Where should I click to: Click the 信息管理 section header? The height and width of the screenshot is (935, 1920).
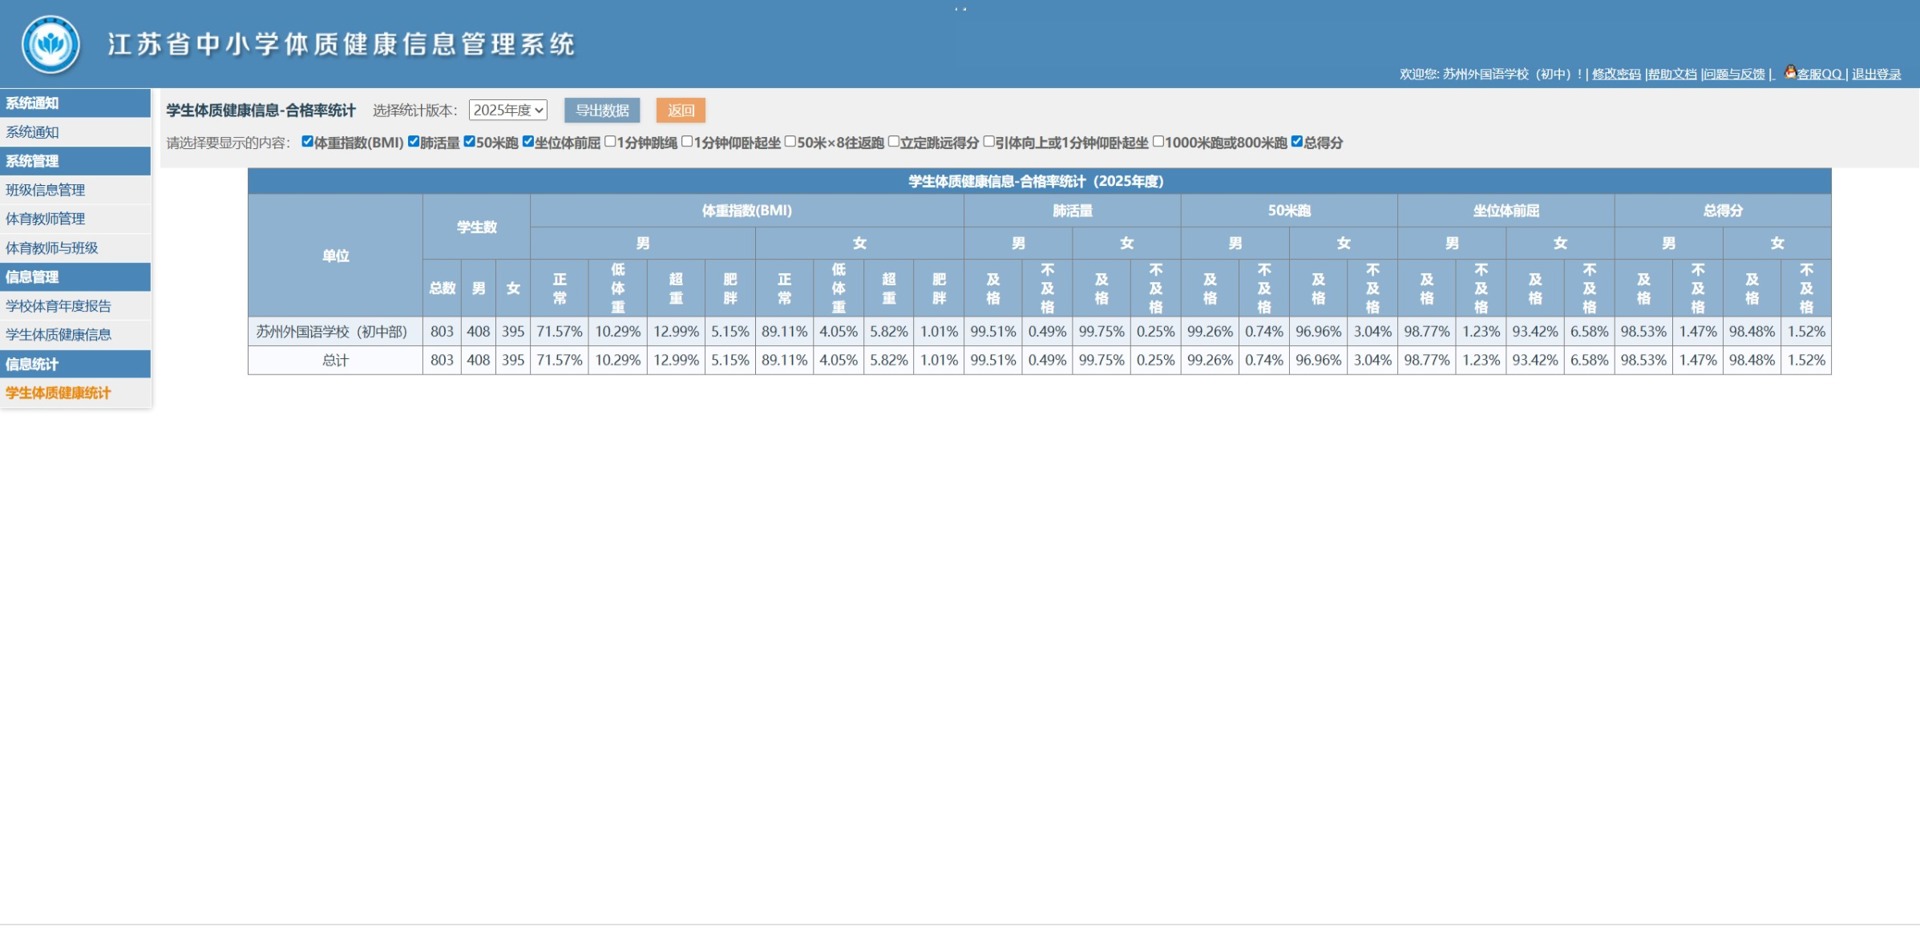75,277
